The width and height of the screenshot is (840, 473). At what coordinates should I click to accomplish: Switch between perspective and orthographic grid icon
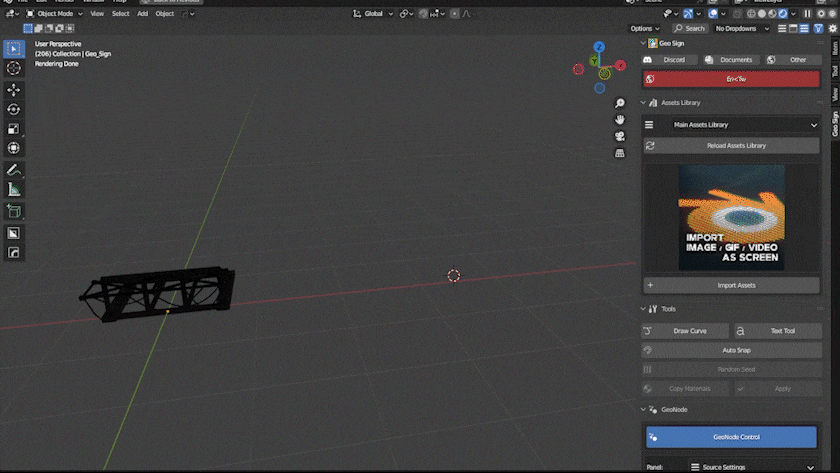click(x=620, y=153)
